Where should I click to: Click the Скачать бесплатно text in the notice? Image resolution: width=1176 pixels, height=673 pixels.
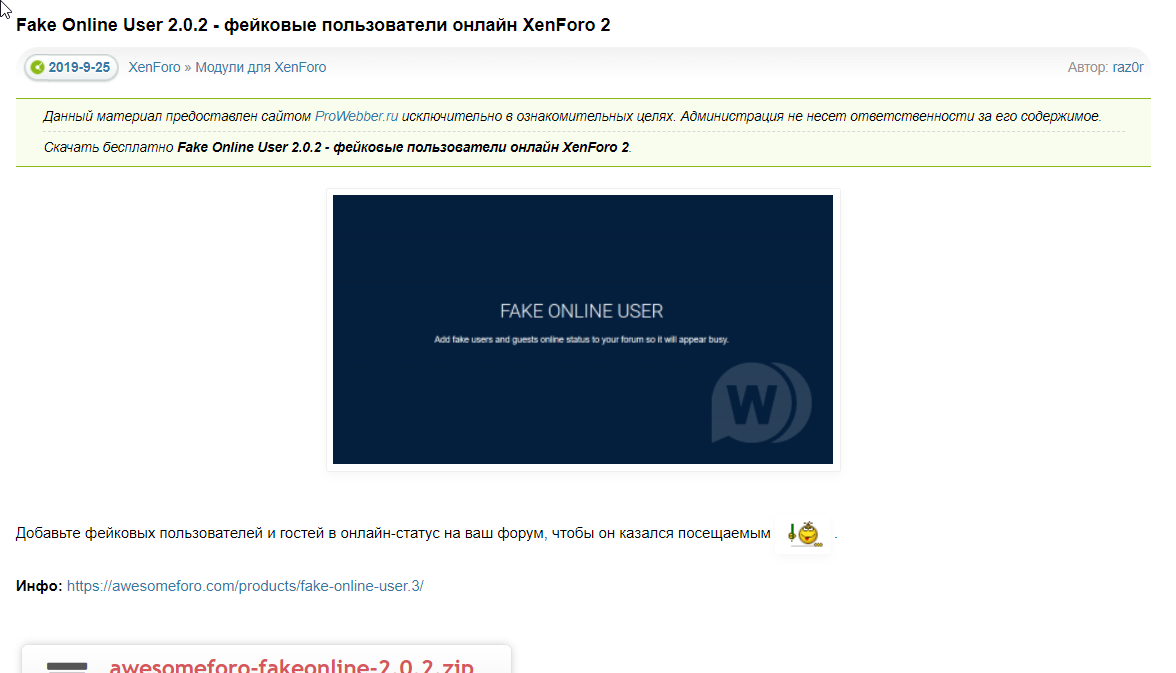point(109,147)
